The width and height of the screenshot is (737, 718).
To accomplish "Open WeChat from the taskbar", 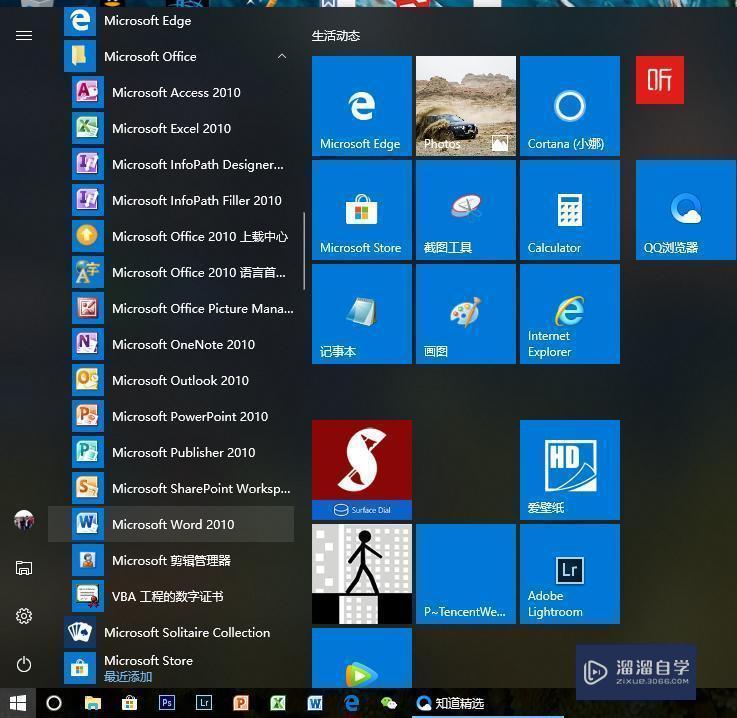I will (389, 703).
